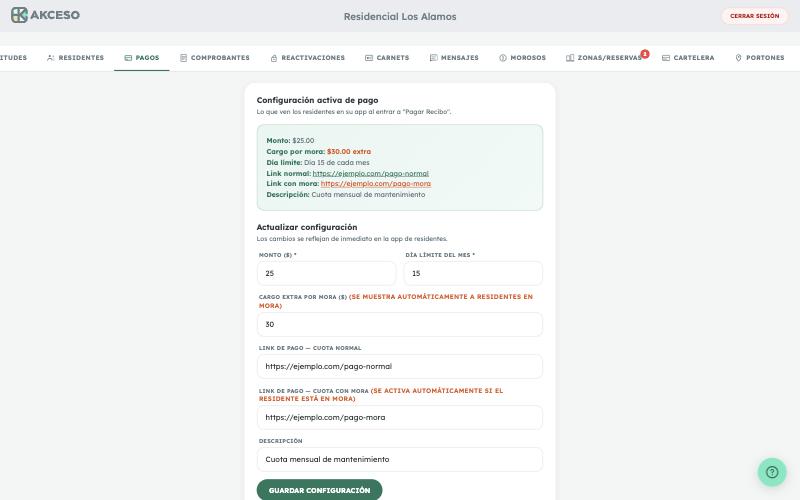Click the Akceso logo icon

click(x=19, y=15)
